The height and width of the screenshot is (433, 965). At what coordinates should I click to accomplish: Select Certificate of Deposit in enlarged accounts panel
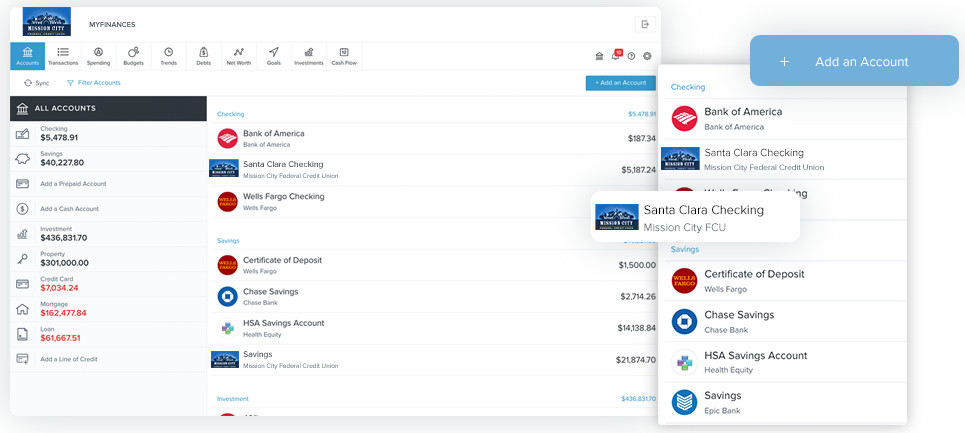click(783, 281)
